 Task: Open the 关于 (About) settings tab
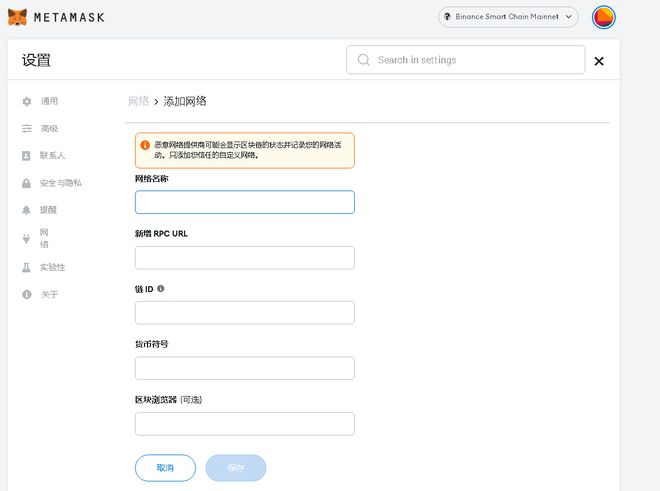tap(49, 294)
